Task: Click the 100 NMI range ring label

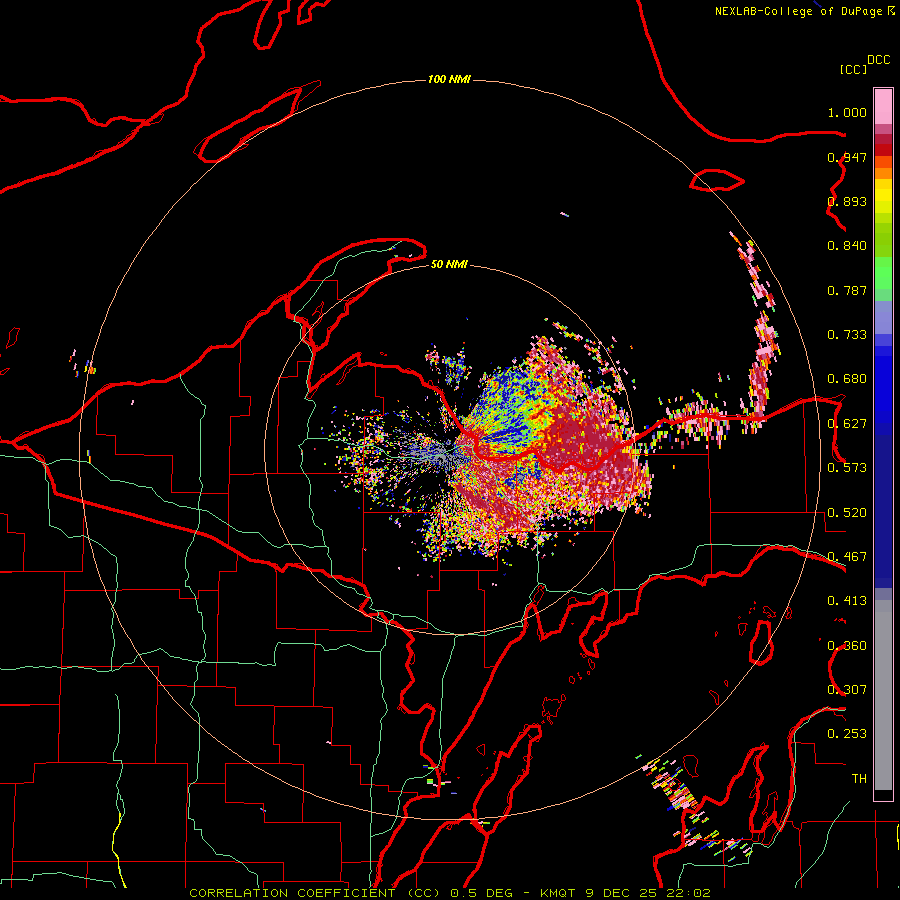Action: tap(449, 79)
